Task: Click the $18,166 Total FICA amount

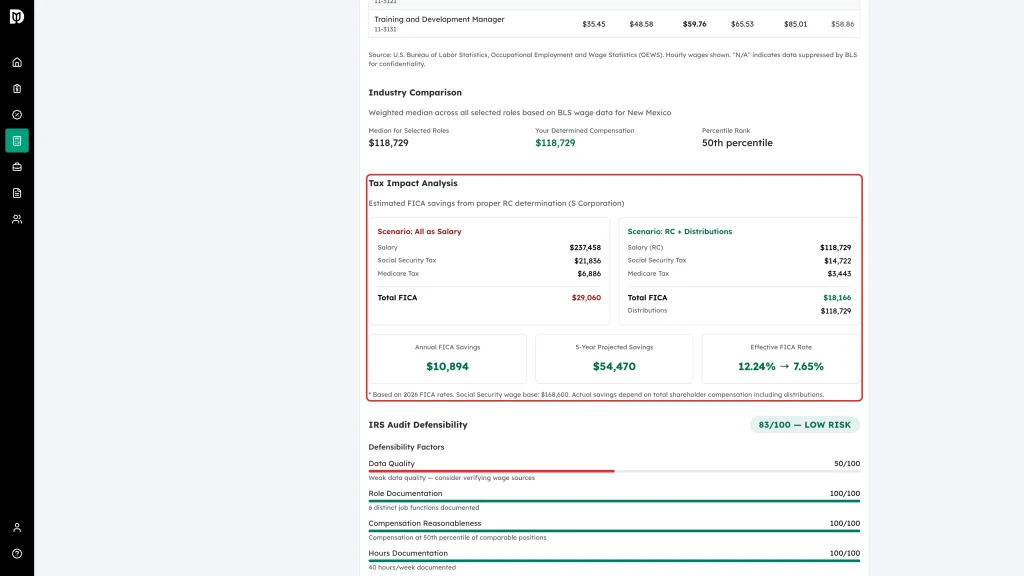Action: coord(837,298)
